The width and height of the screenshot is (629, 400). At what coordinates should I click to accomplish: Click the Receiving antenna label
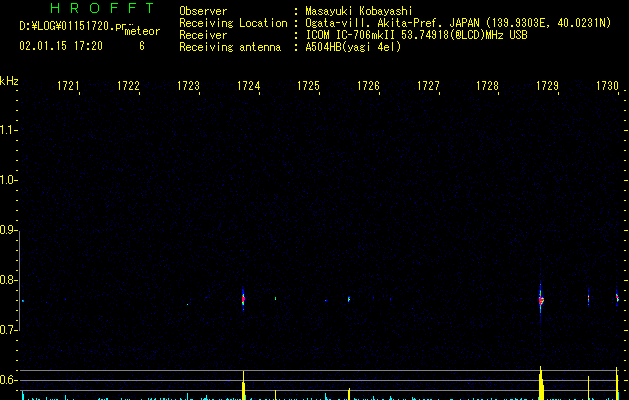point(230,47)
